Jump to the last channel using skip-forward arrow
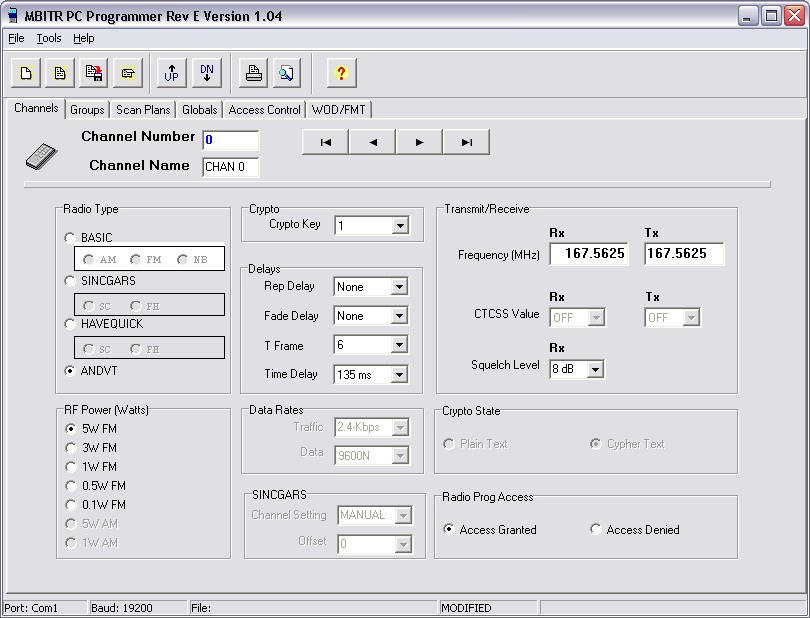 (x=466, y=142)
